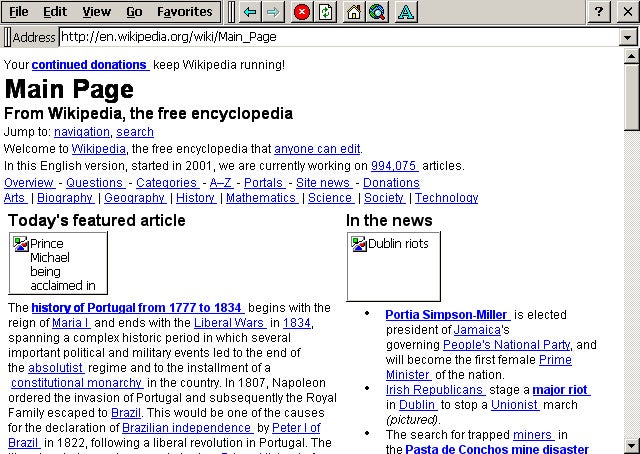Open the History portal link

(x=196, y=198)
